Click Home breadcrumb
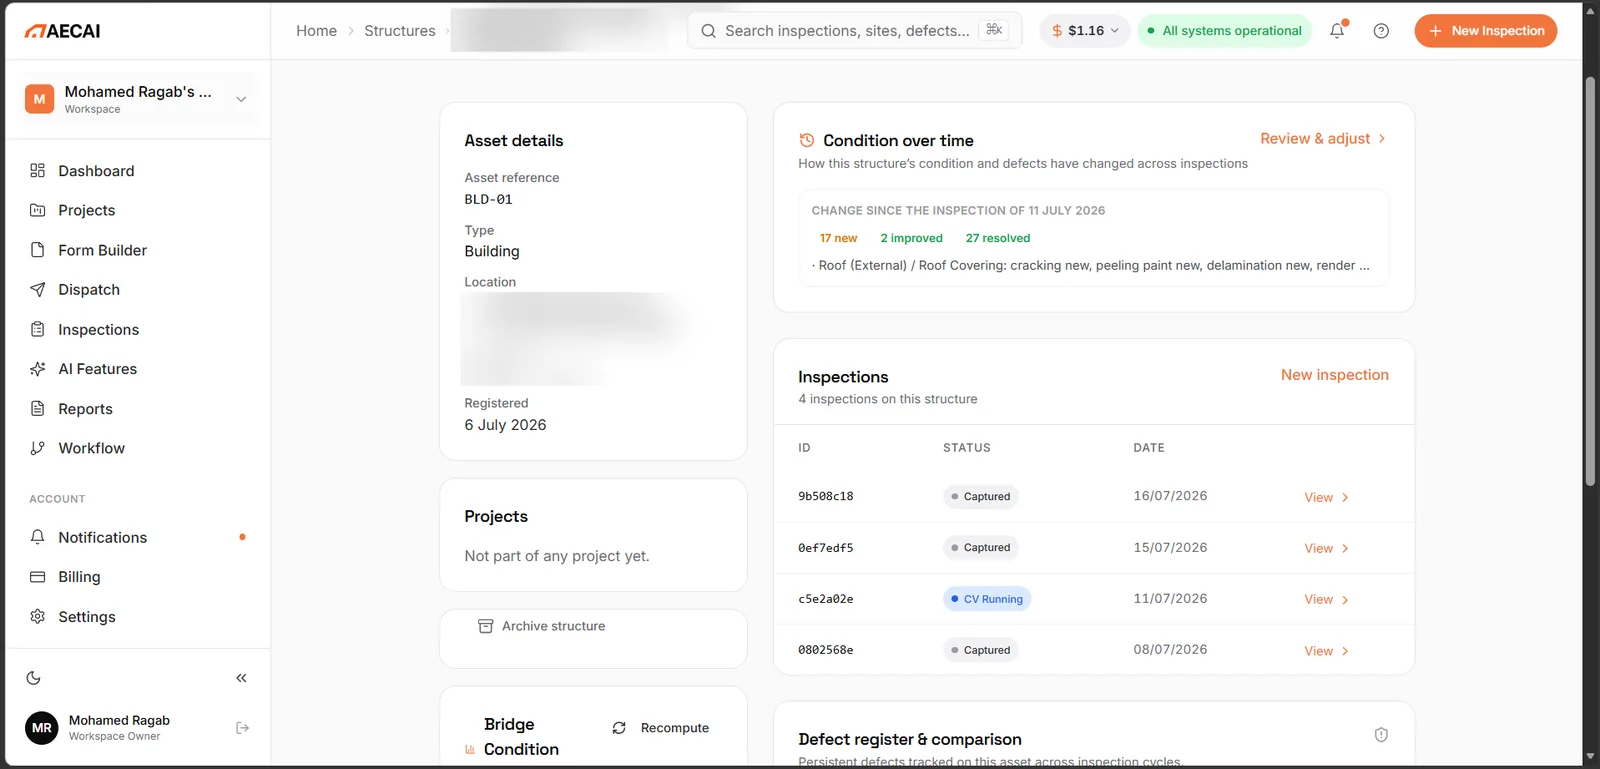Image resolution: width=1600 pixels, height=769 pixels. (x=317, y=31)
